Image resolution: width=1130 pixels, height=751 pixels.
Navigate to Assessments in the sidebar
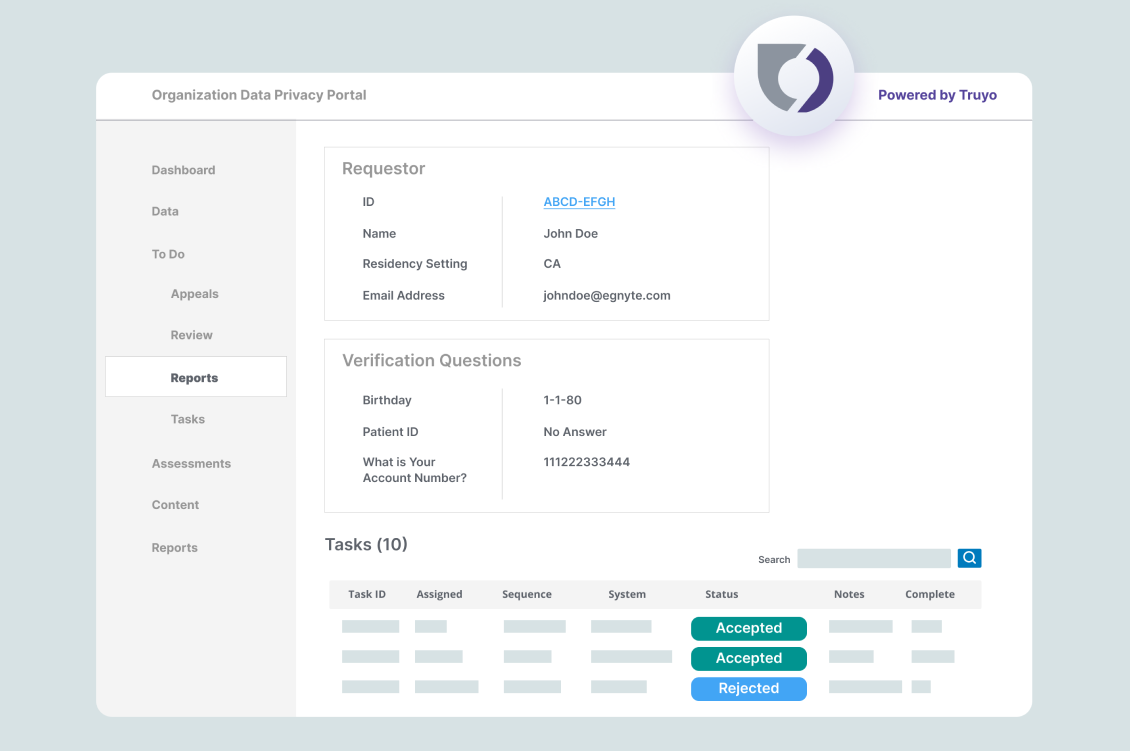coord(191,464)
